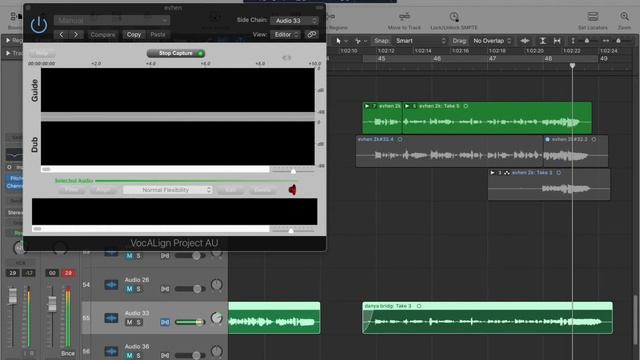Go to next preset in plugin header

pos(76,35)
